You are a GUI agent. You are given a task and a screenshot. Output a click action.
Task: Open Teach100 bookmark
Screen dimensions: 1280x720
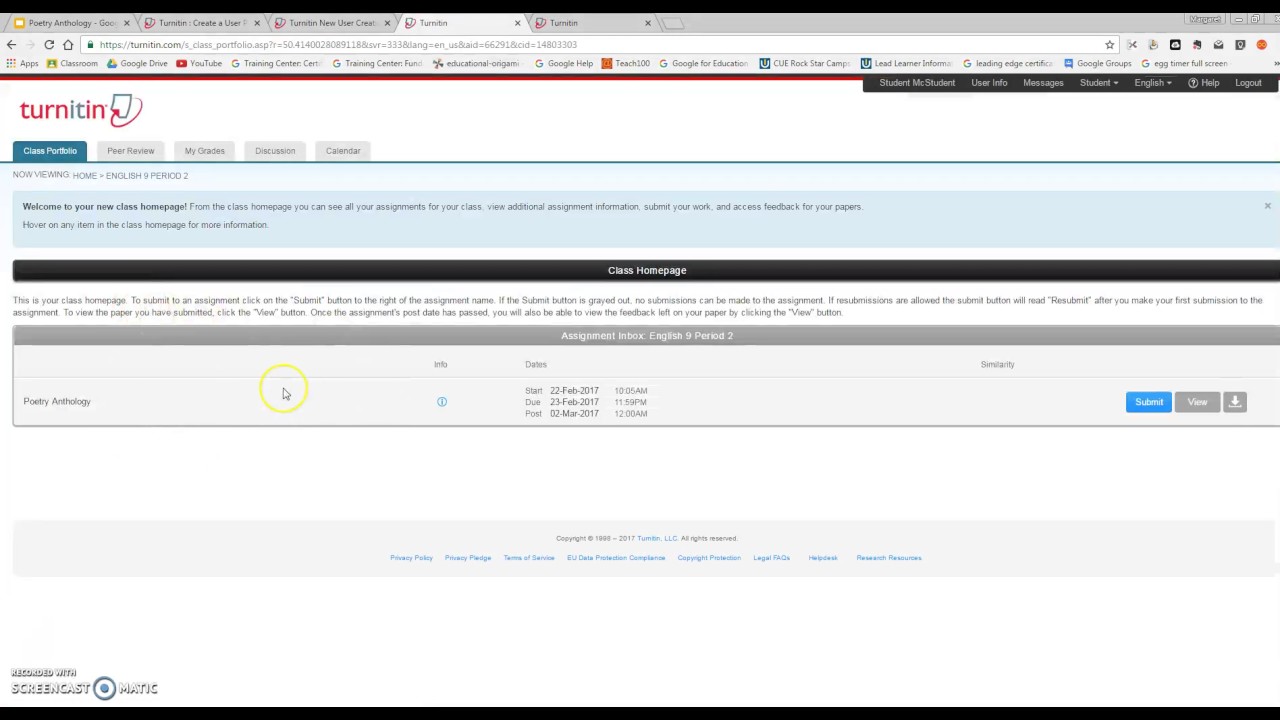pos(625,63)
